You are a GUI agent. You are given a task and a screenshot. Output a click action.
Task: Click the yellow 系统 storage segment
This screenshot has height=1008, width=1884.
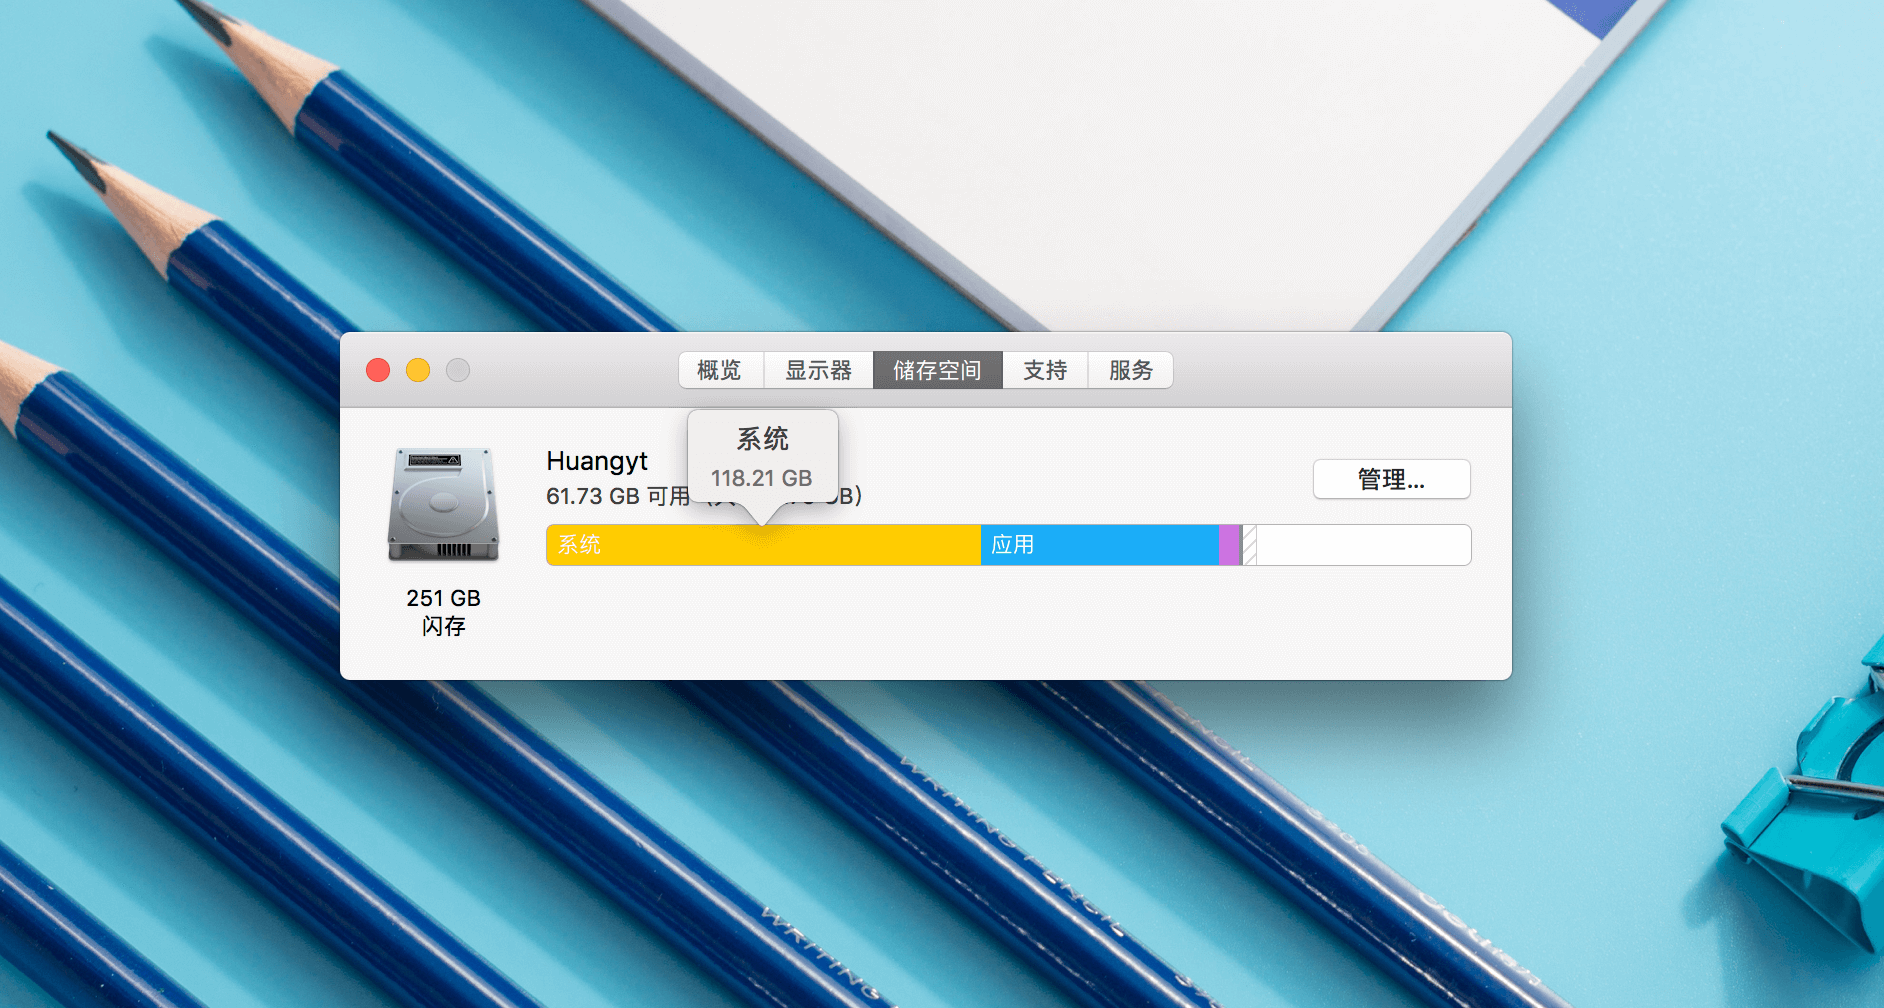coord(764,545)
